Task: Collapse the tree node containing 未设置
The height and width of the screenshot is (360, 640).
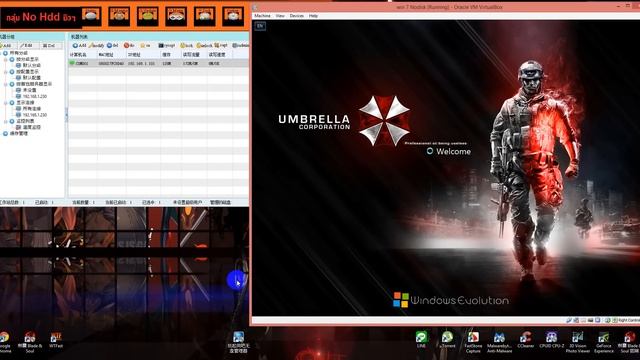Action: pyautogui.click(x=6, y=84)
